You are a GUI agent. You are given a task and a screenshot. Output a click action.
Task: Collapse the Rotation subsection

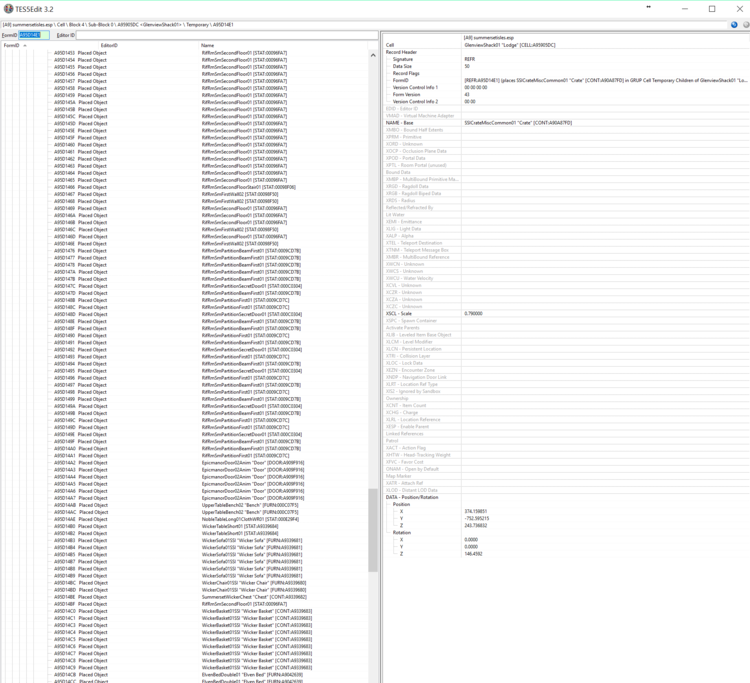tap(401, 532)
